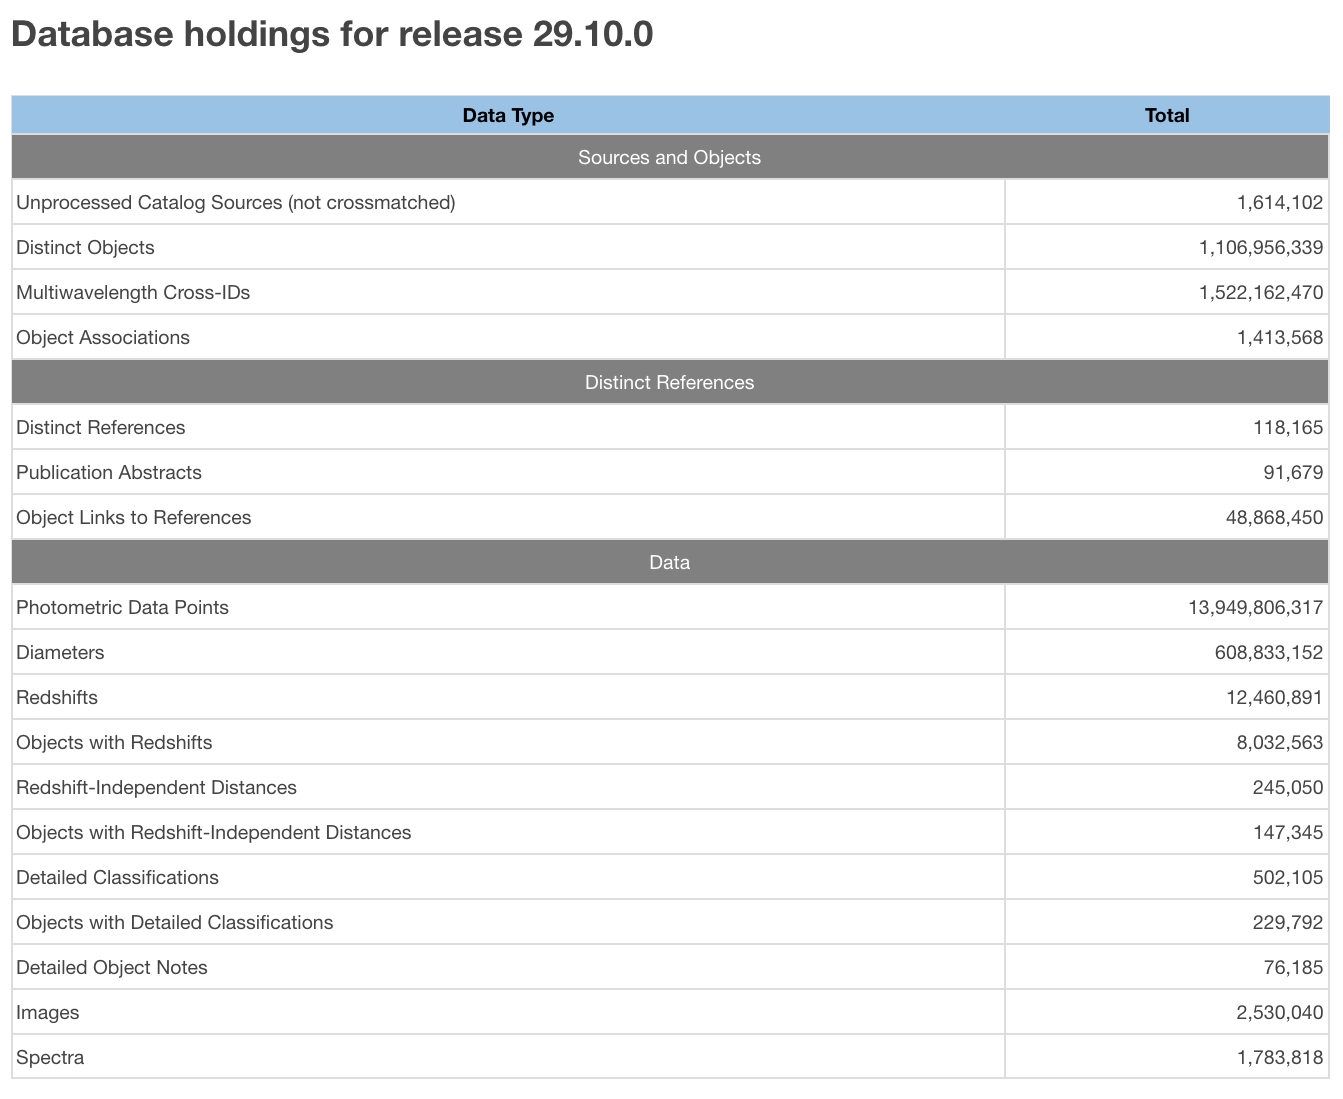1343x1099 pixels.
Task: Select the Distinct References section header row
Action: [x=669, y=382]
